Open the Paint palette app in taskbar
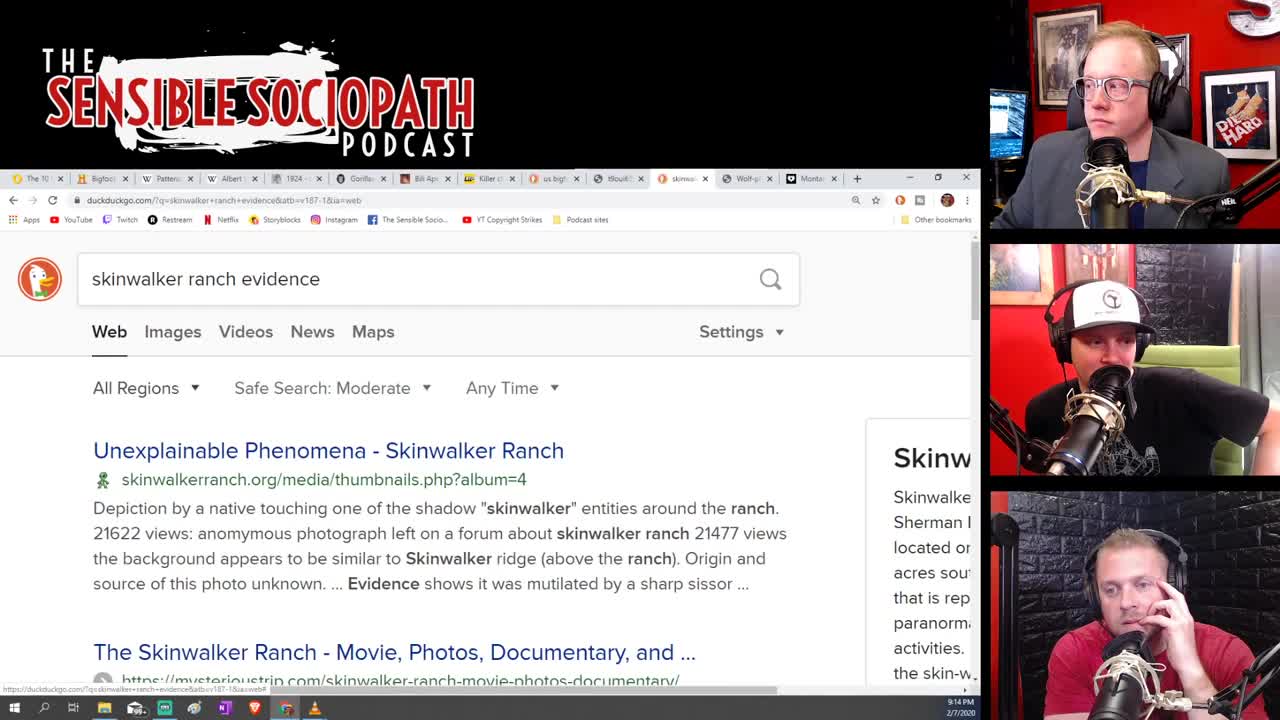The height and width of the screenshot is (720, 1280). (194, 708)
